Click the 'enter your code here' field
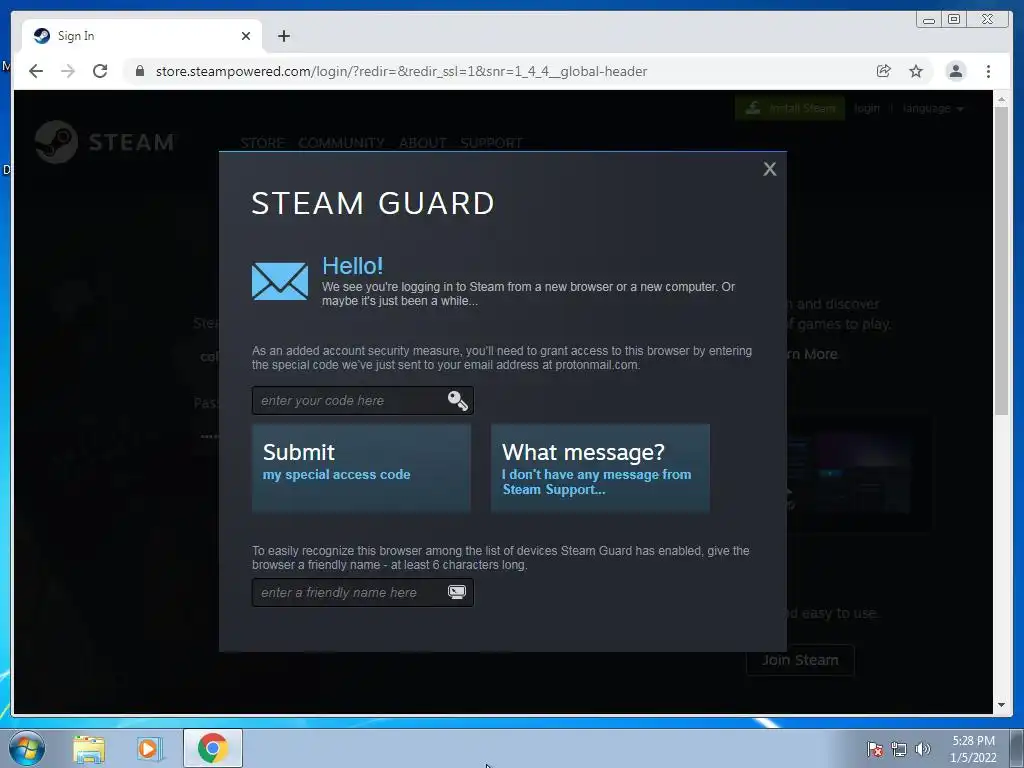1024x768 pixels. pos(362,400)
